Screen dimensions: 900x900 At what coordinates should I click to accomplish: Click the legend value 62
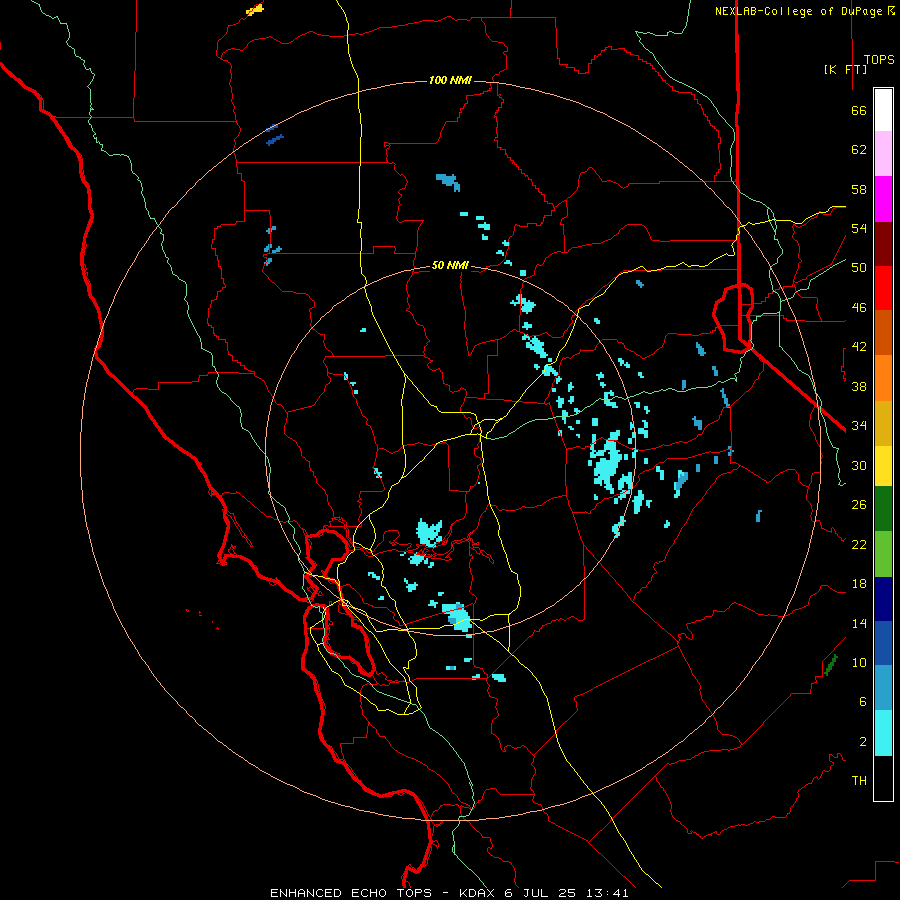point(859,150)
